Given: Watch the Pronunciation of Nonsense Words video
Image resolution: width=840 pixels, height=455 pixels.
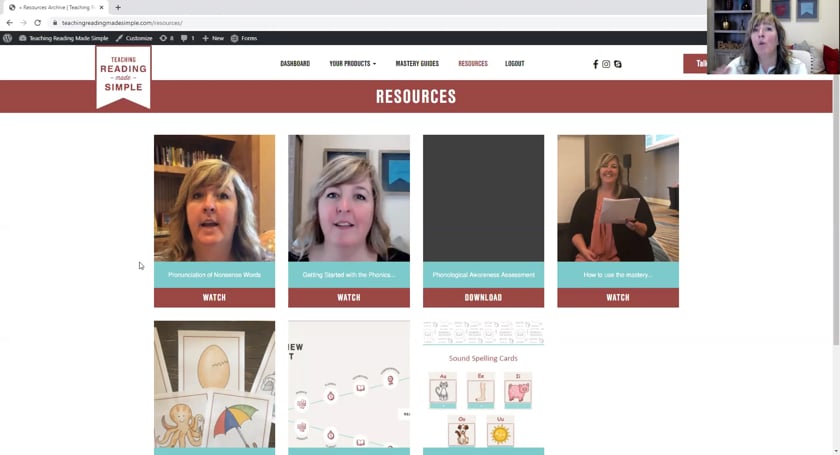Looking at the screenshot, I should coord(214,297).
